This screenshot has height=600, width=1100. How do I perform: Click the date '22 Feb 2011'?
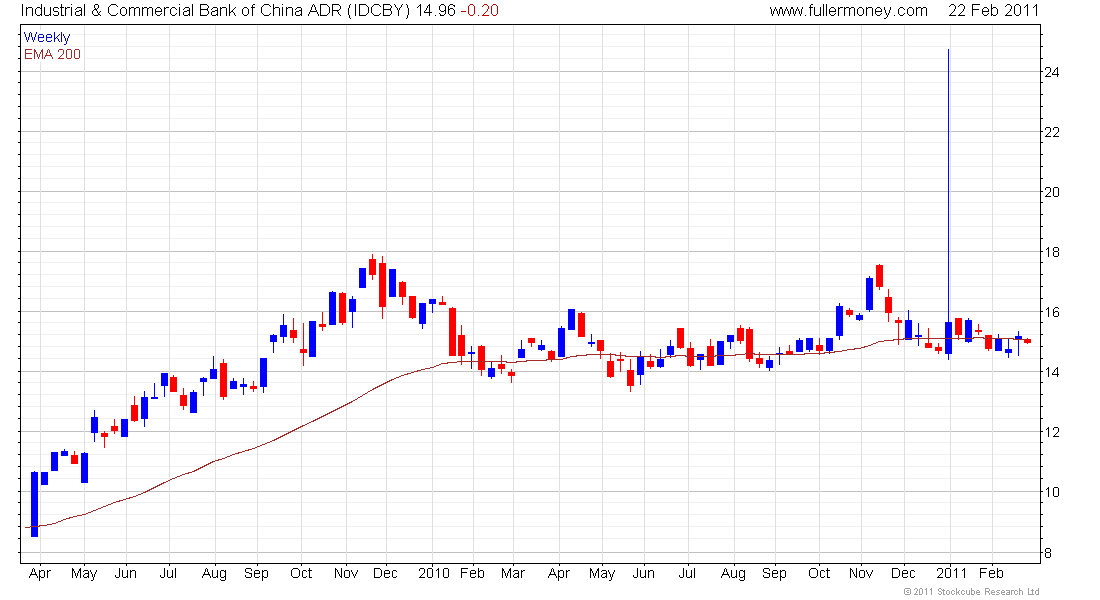tap(993, 11)
